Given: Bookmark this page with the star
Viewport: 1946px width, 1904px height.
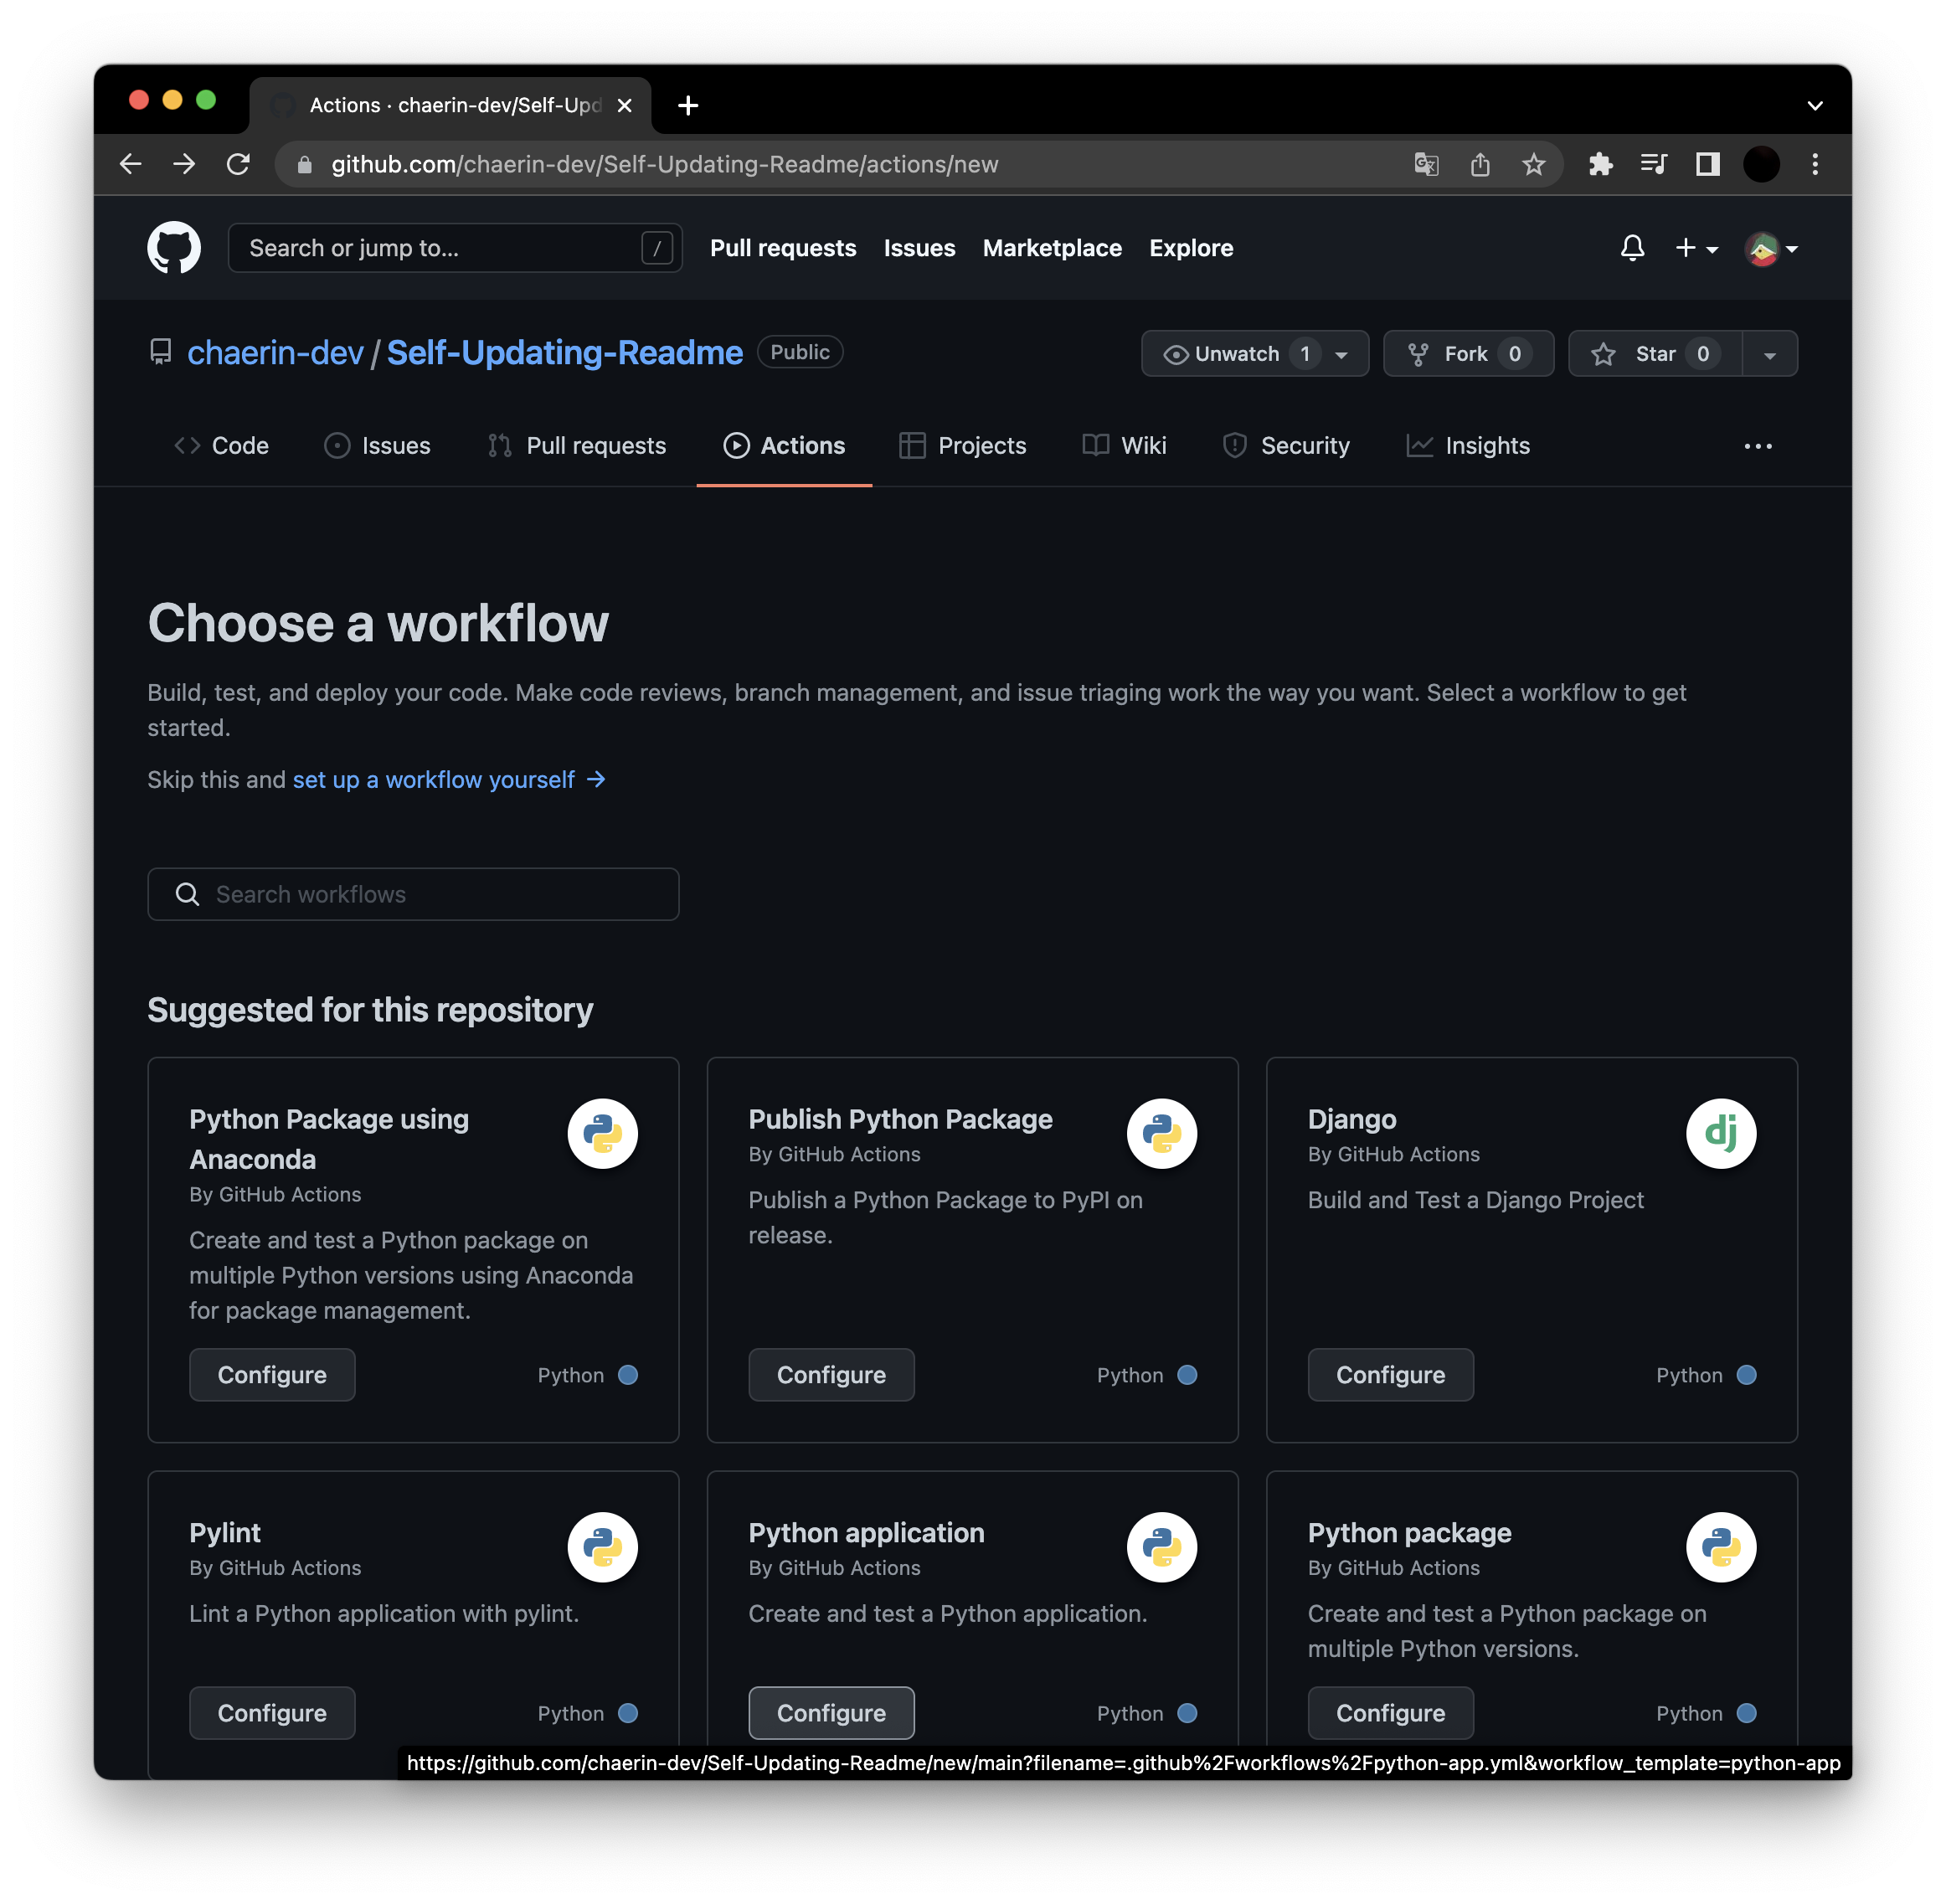Looking at the screenshot, I should 1533,164.
